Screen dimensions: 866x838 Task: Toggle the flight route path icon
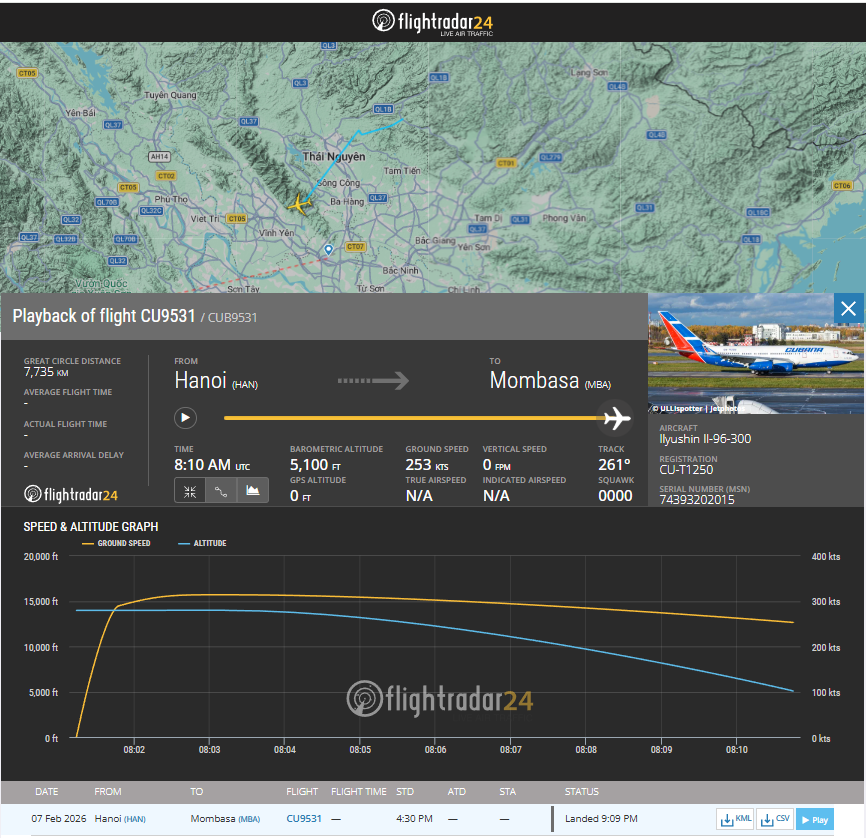point(221,491)
